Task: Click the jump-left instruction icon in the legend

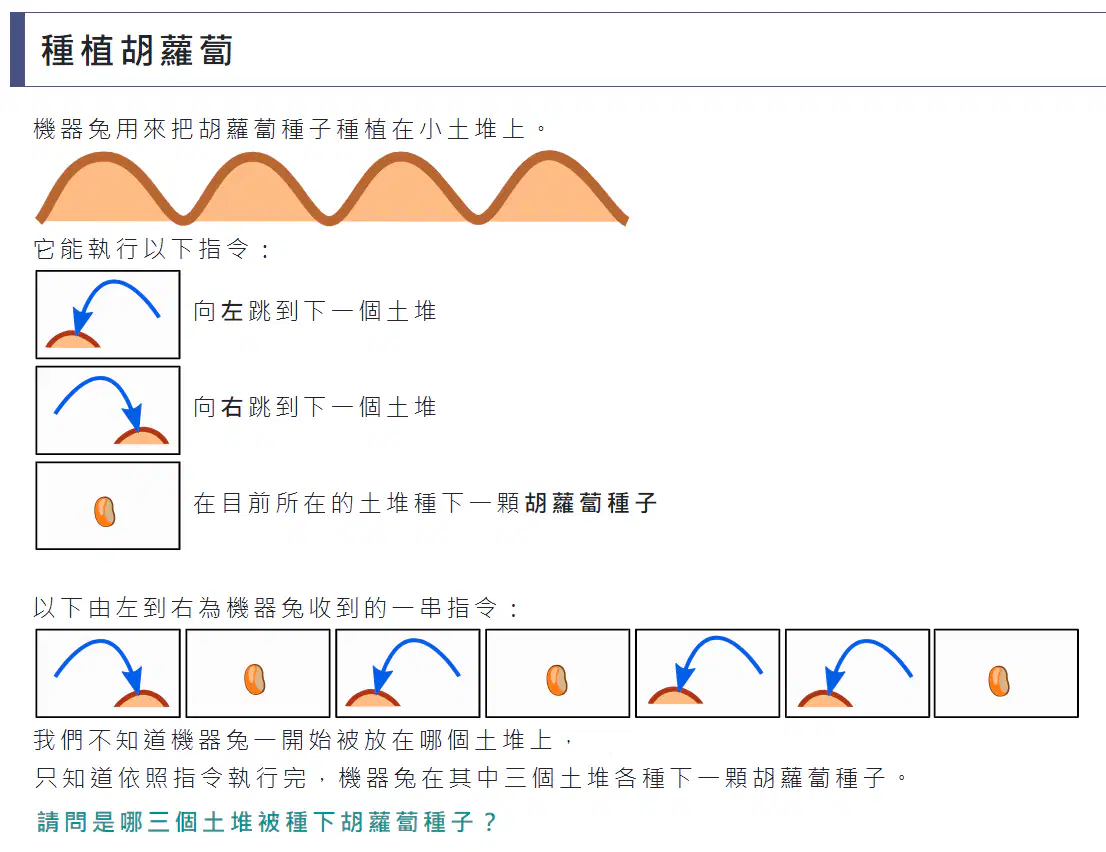Action: 108,315
